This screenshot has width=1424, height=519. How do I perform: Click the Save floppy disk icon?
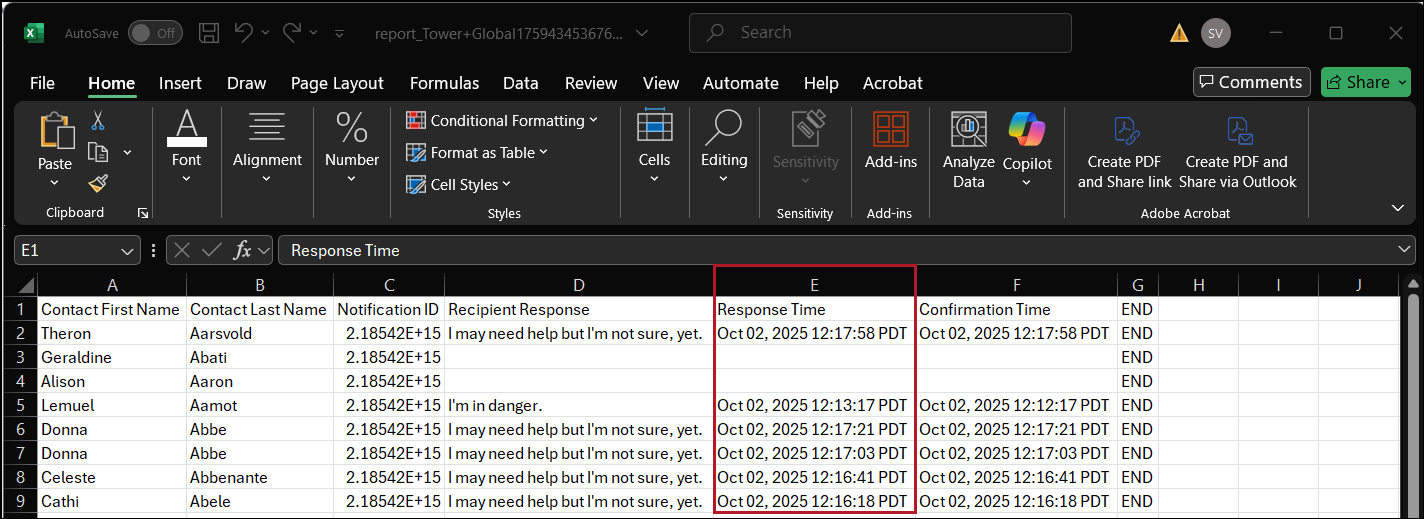point(209,33)
